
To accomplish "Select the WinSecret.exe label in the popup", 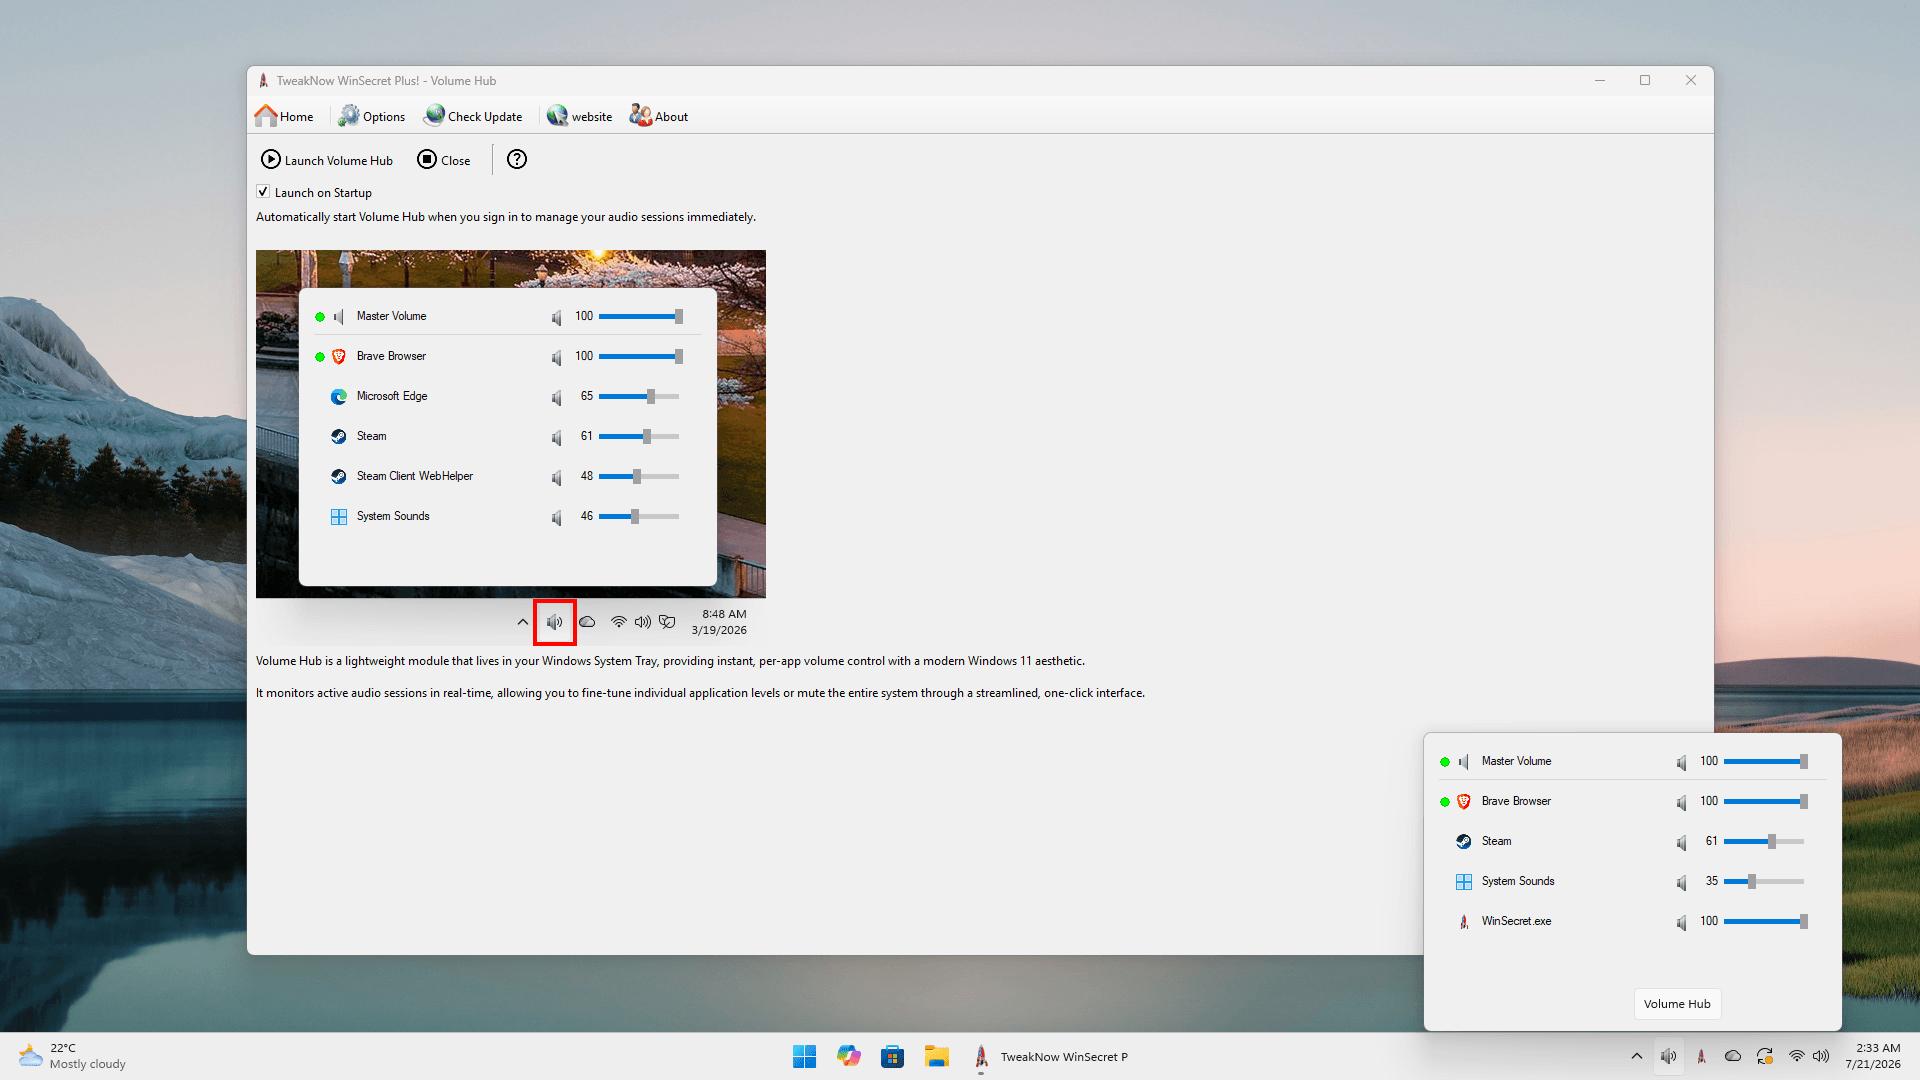I will [1516, 921].
